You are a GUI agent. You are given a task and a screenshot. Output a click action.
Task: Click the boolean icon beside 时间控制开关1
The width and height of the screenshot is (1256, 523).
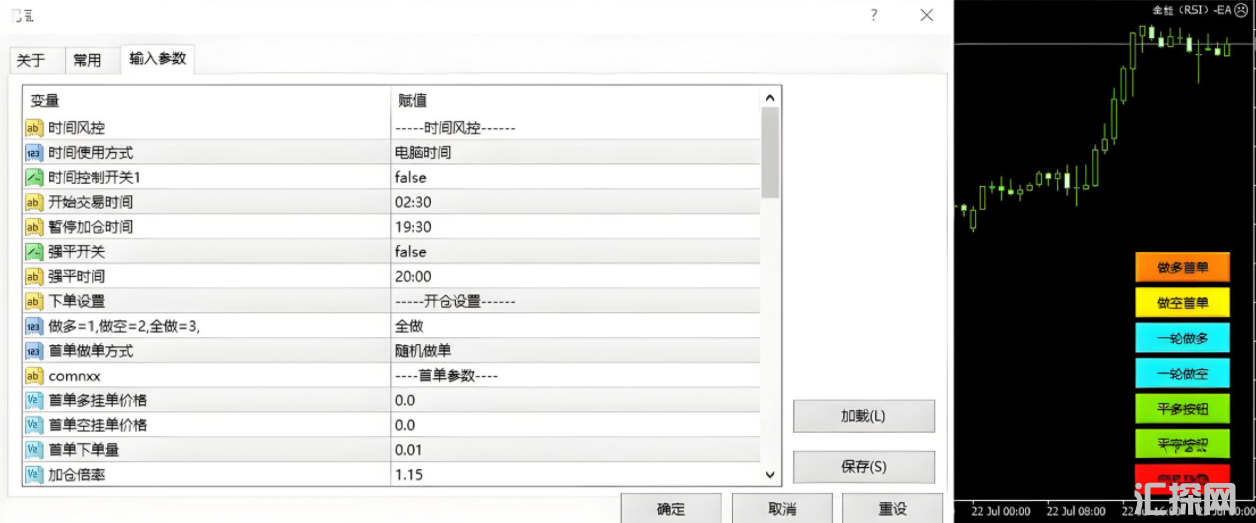point(34,178)
